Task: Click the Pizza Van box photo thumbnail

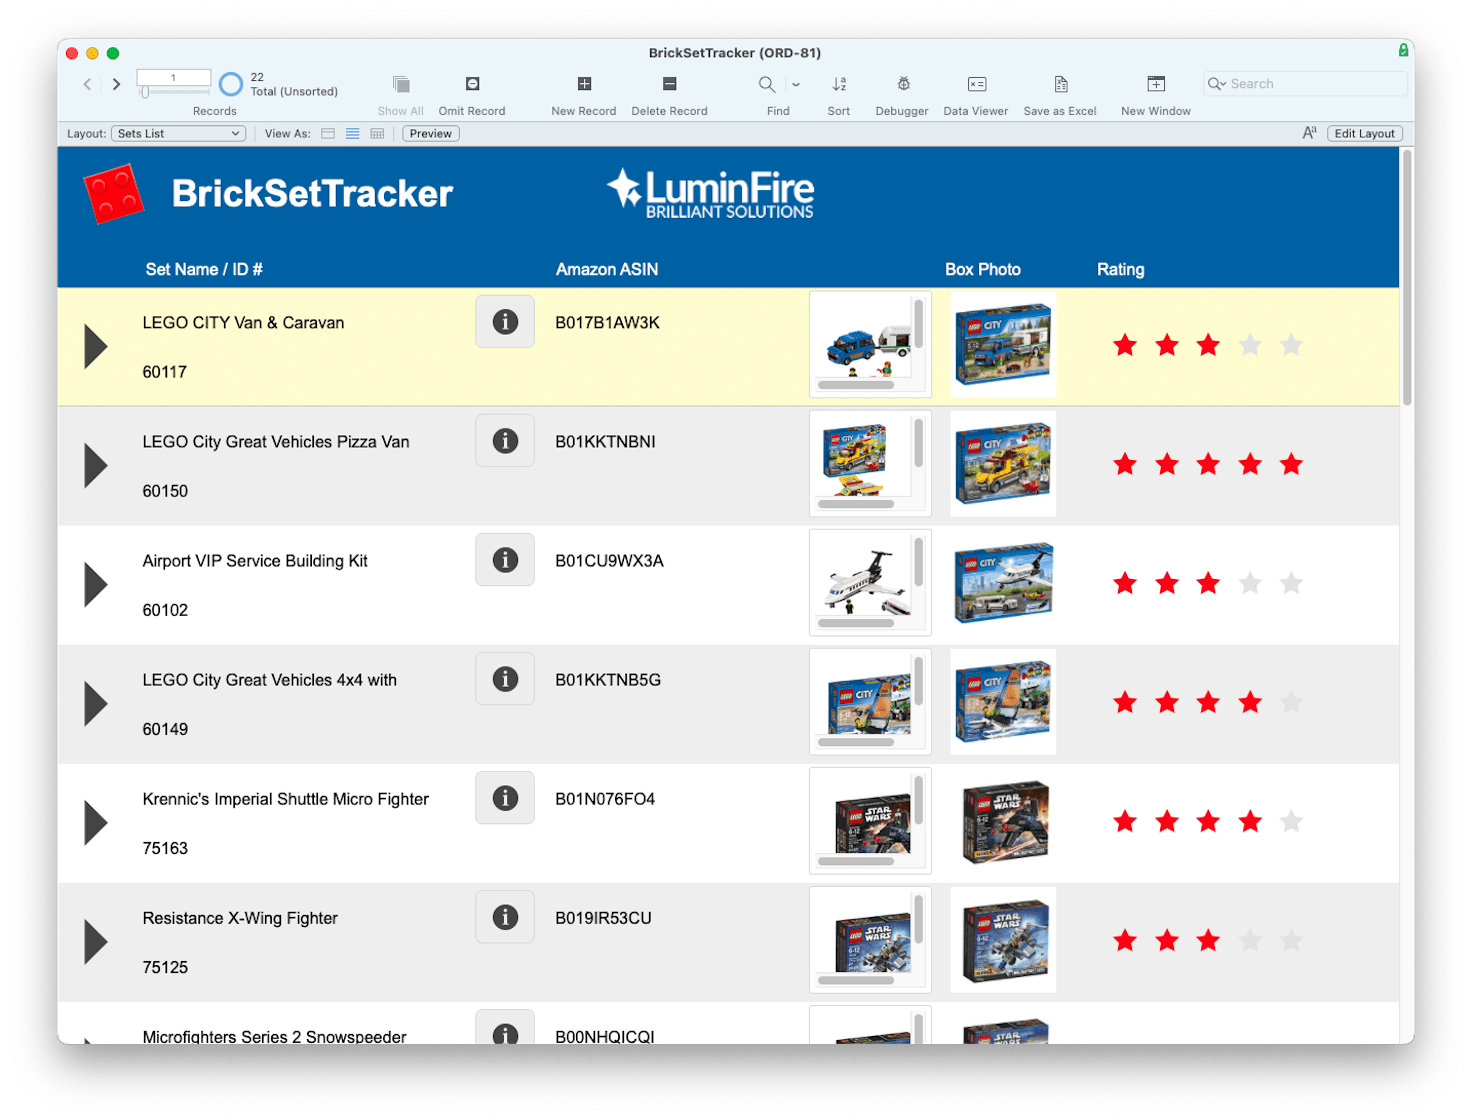Action: (1003, 463)
